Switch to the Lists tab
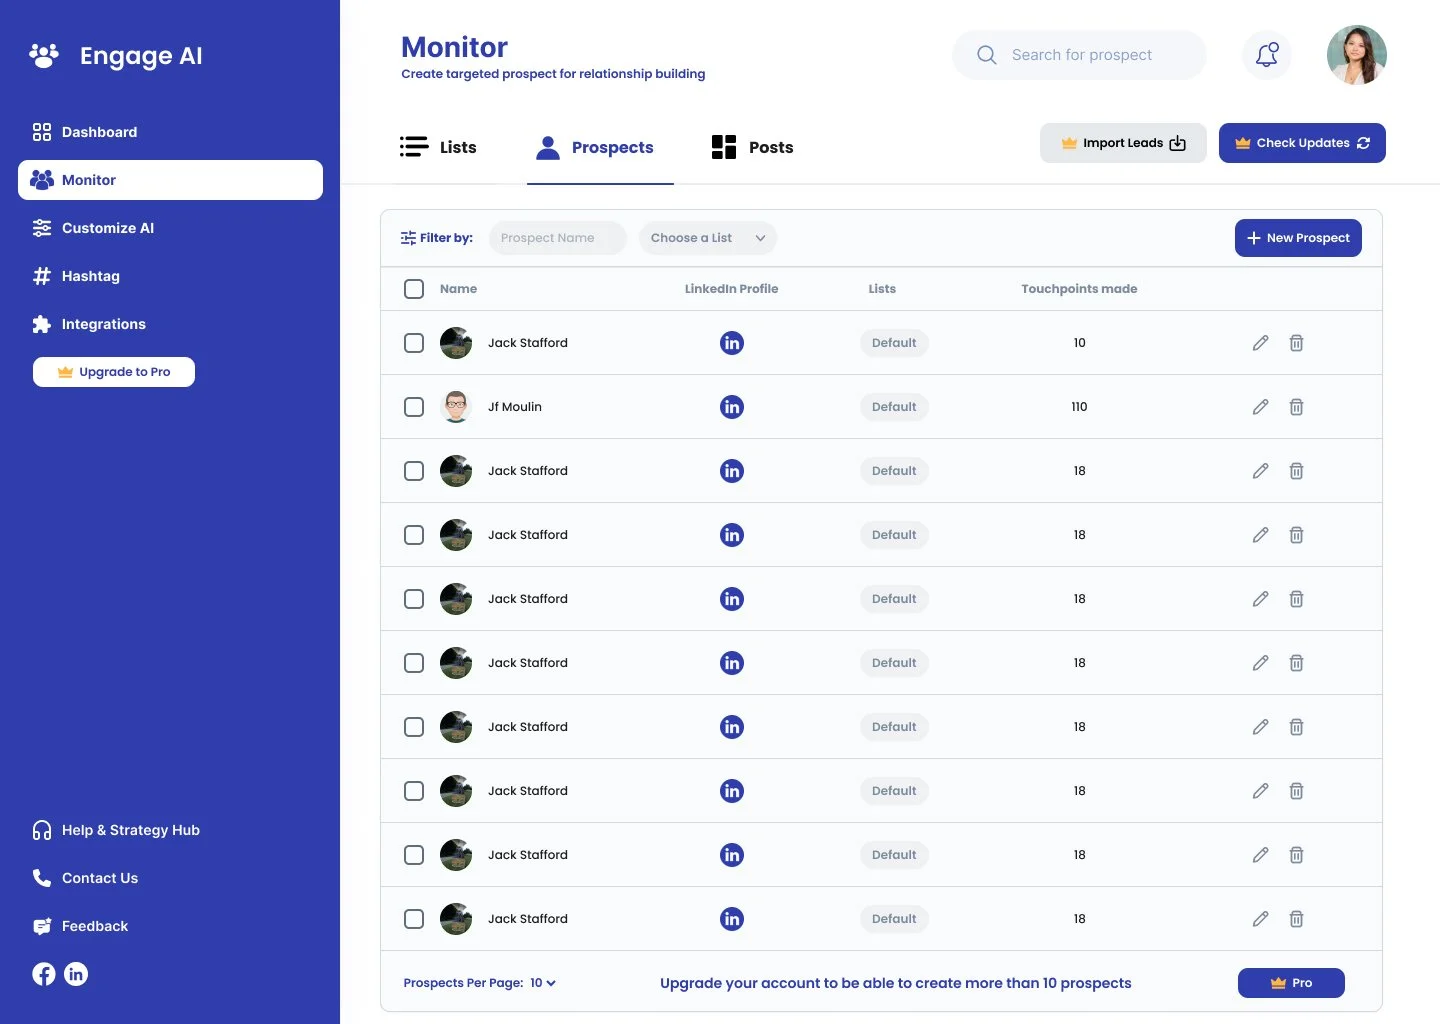The image size is (1440, 1024). [438, 147]
